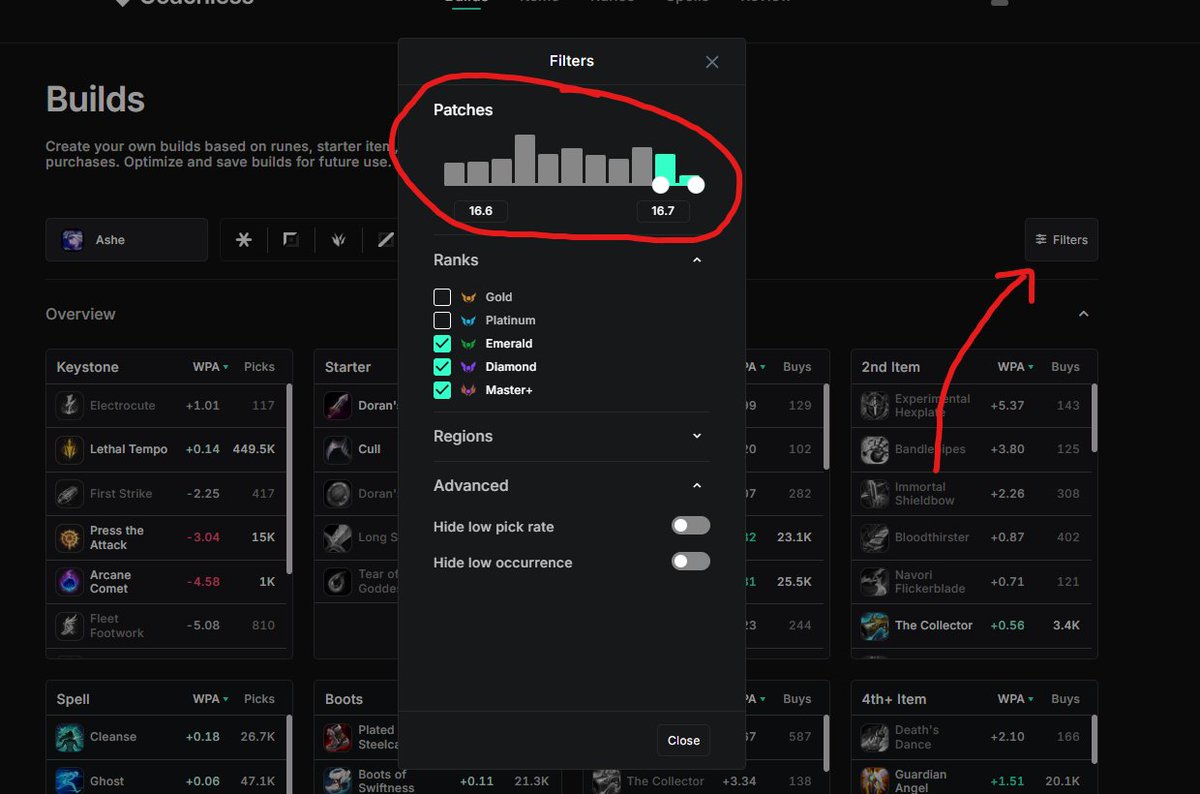Sort 4th+ Item table by WPA
1200x794 pixels.
pos(1015,699)
